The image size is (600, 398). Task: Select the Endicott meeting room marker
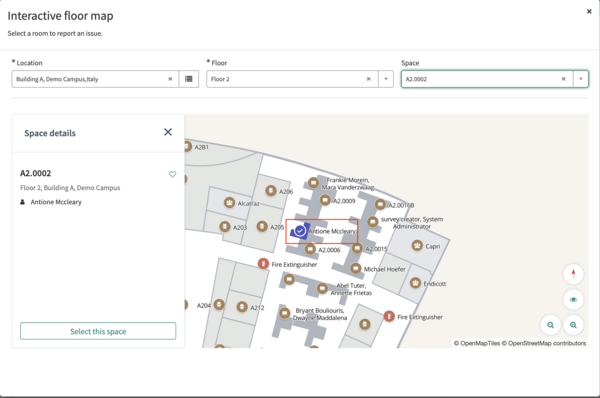click(416, 283)
